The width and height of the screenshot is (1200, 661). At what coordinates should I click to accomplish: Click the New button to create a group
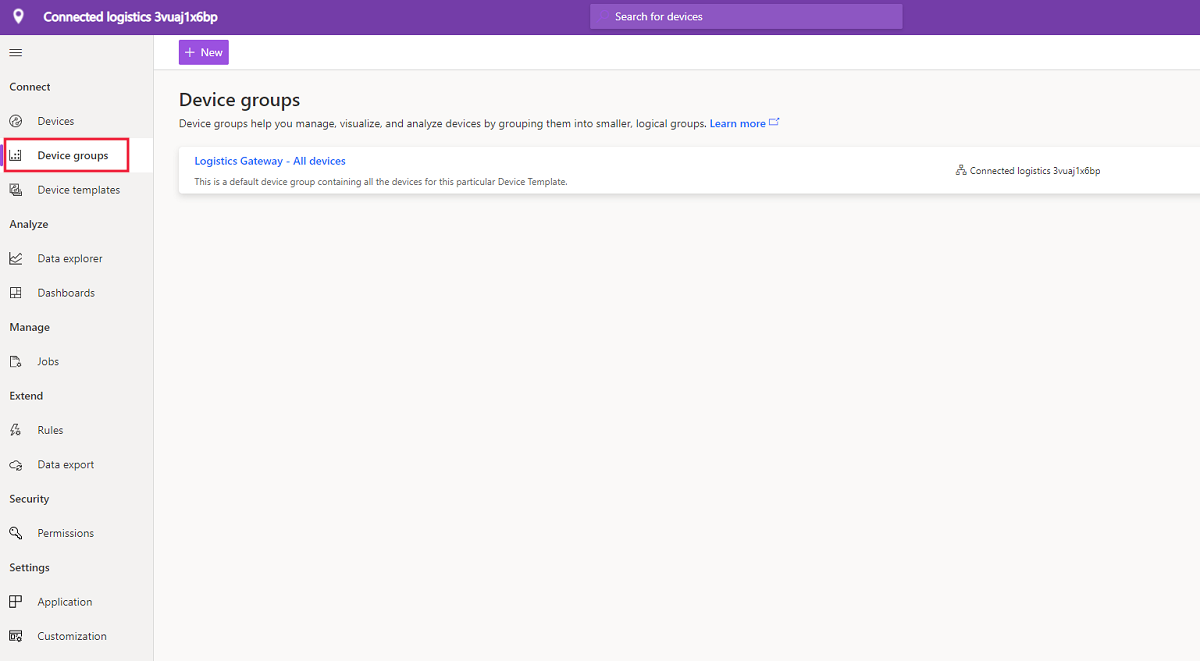coord(203,51)
